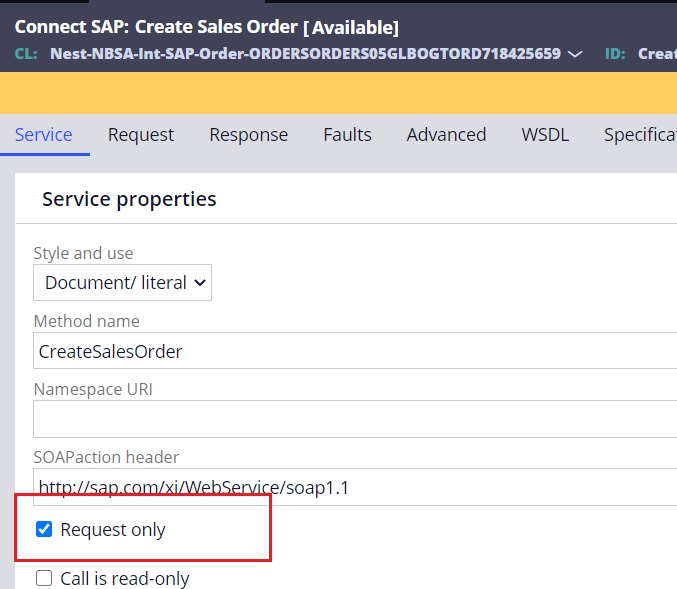677x589 pixels.
Task: Open the Response tab
Action: coord(249,135)
